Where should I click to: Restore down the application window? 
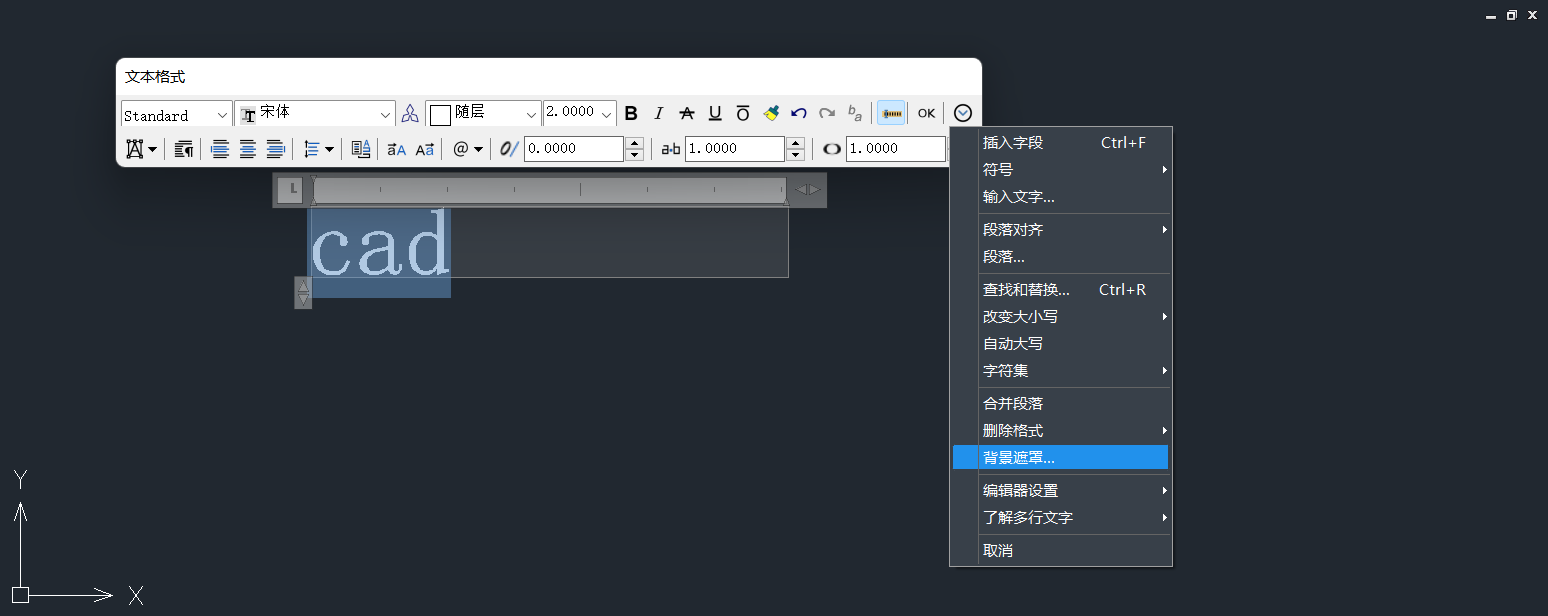pos(1512,15)
